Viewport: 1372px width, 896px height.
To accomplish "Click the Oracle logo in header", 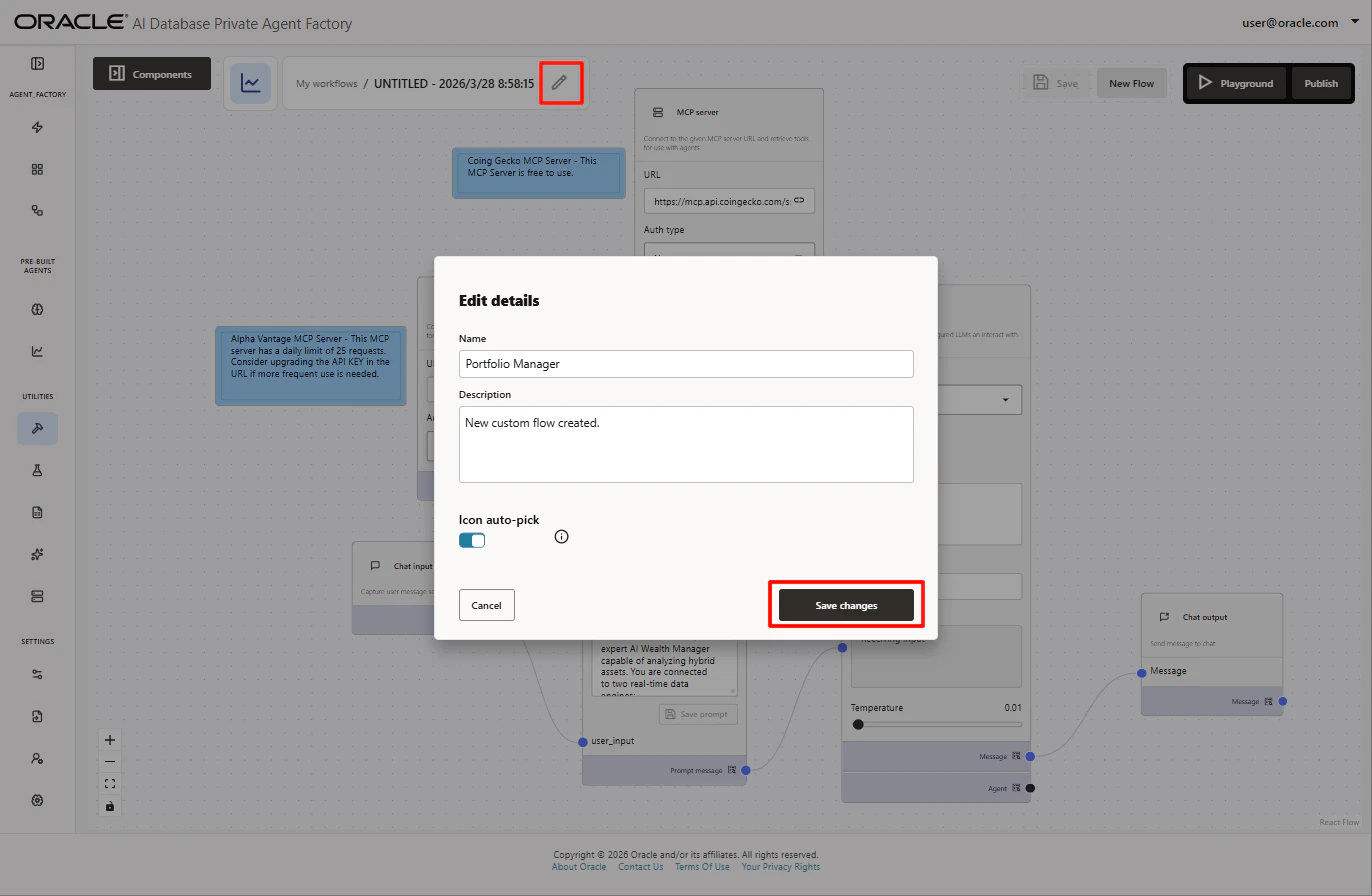I will coord(71,21).
